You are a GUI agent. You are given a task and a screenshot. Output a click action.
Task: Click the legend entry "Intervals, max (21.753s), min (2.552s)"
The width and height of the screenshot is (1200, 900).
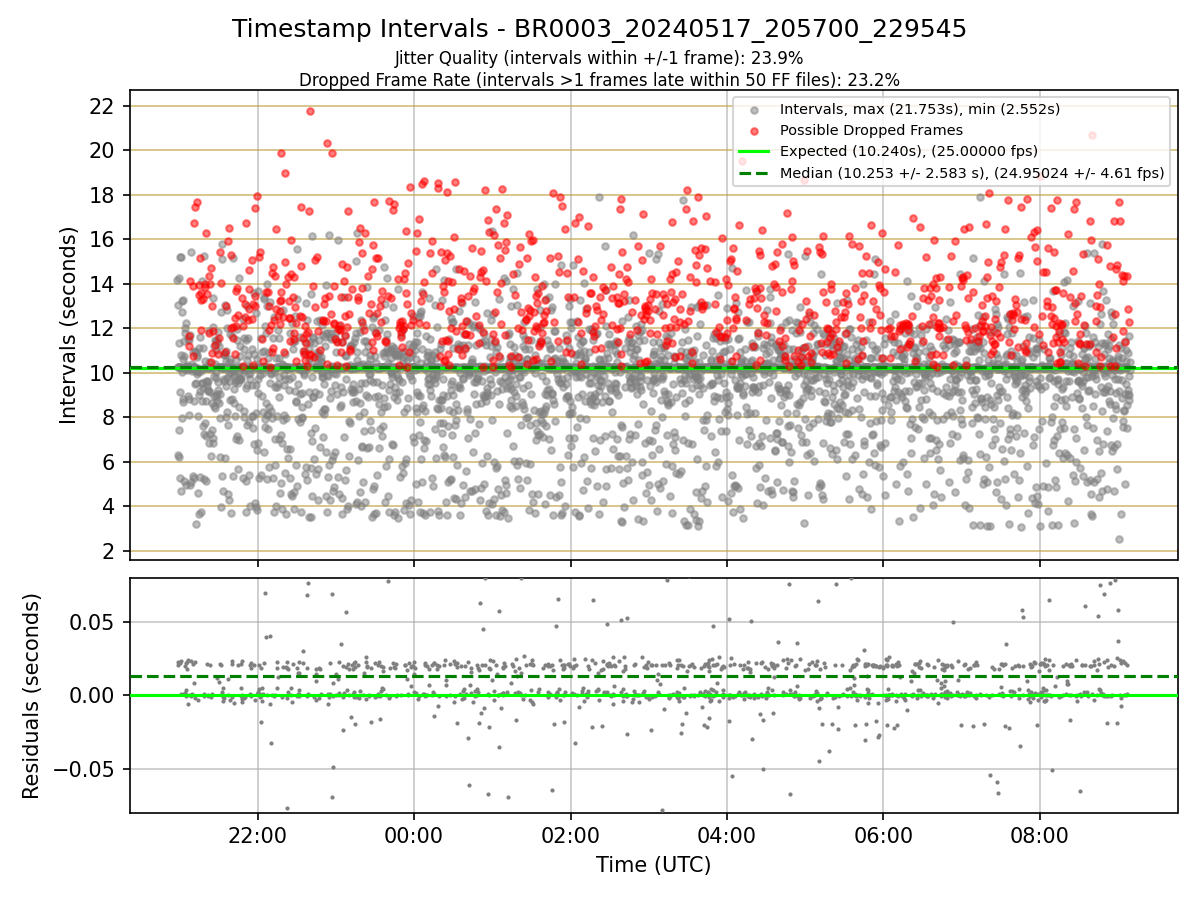click(920, 109)
